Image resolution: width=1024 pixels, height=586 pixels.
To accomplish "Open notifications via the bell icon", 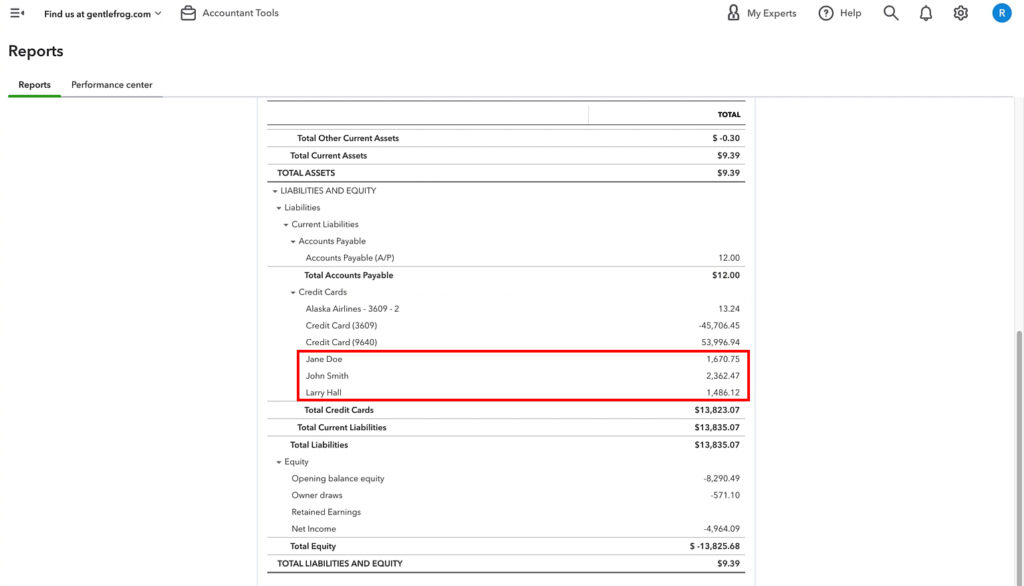I will 925,13.
